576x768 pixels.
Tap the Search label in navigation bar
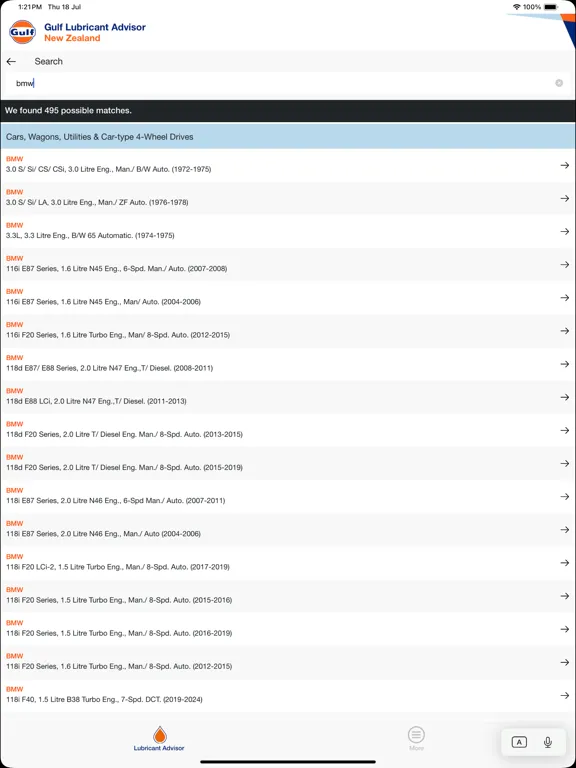[48, 62]
